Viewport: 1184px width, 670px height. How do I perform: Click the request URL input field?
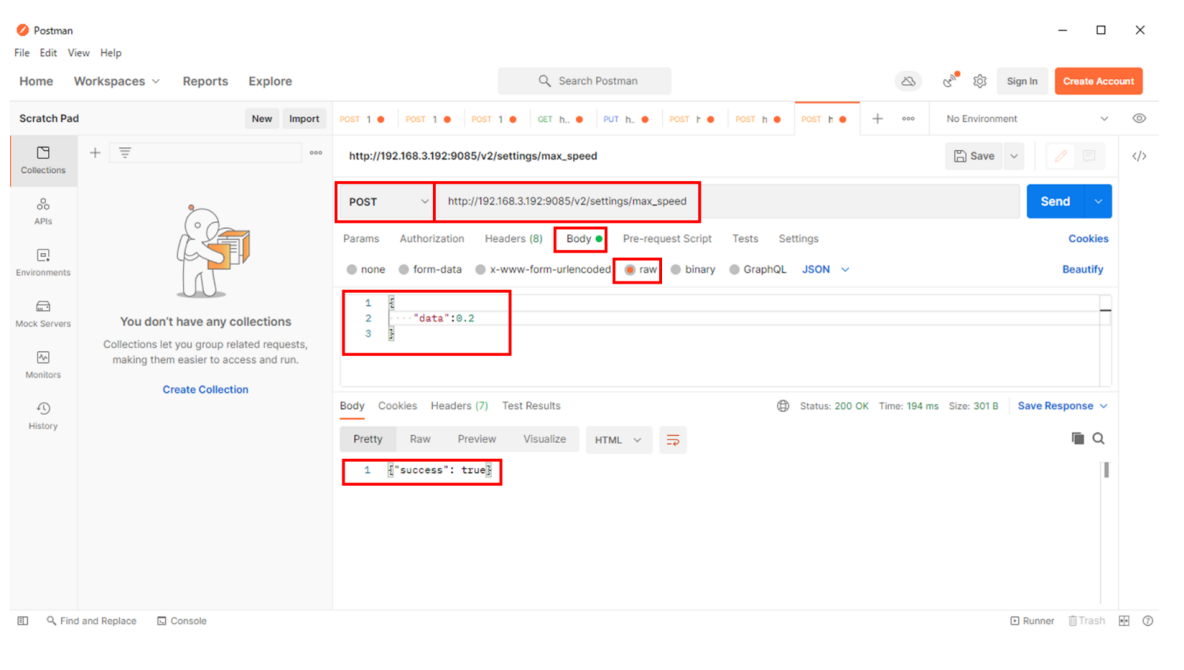coord(730,202)
